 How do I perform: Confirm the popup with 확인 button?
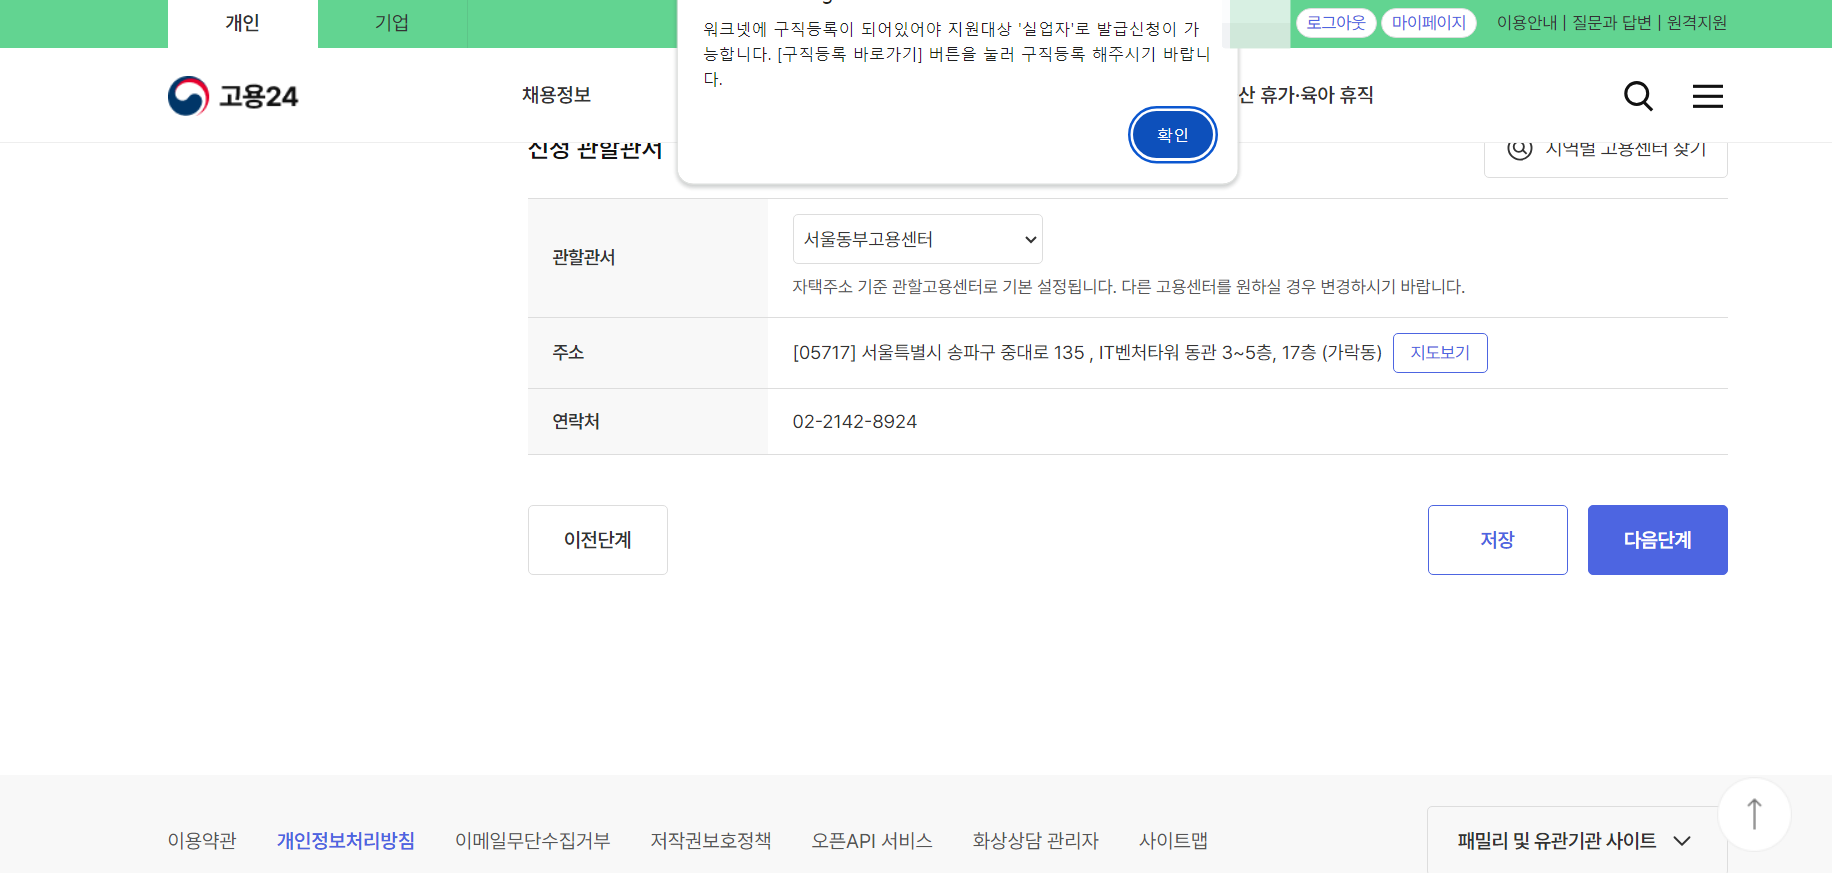pyautogui.click(x=1172, y=135)
